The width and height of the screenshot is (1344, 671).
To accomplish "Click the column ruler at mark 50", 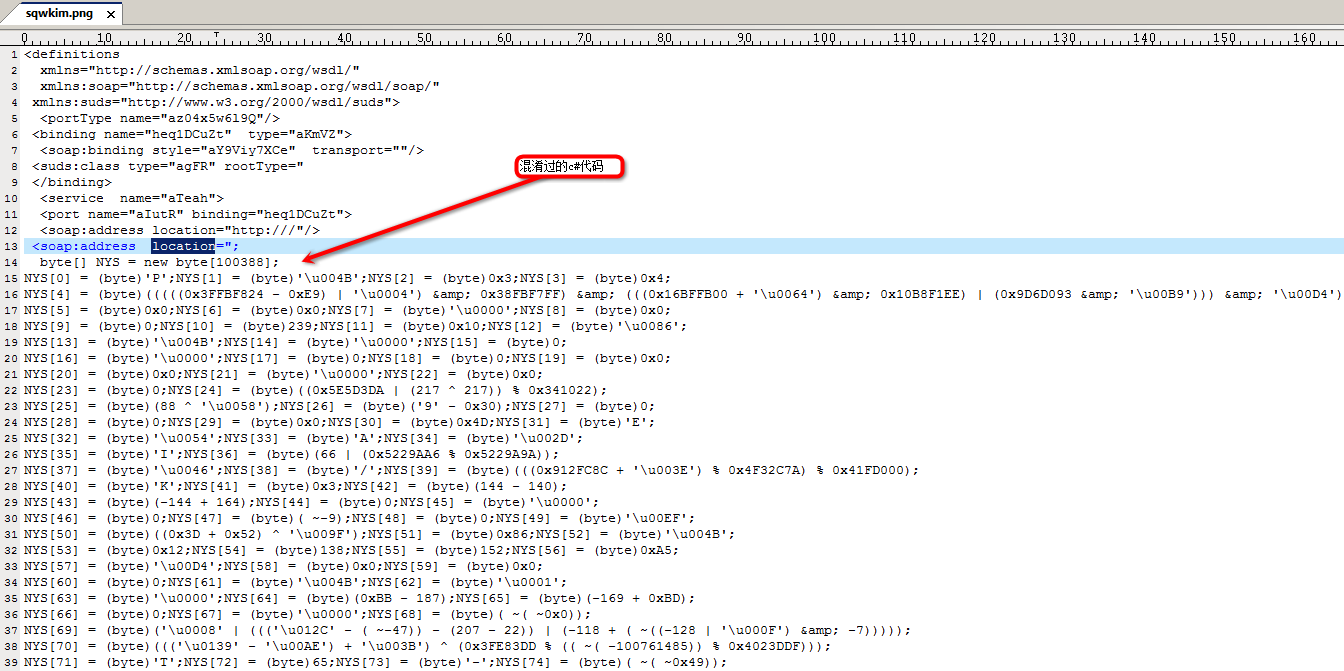I will click(x=424, y=38).
